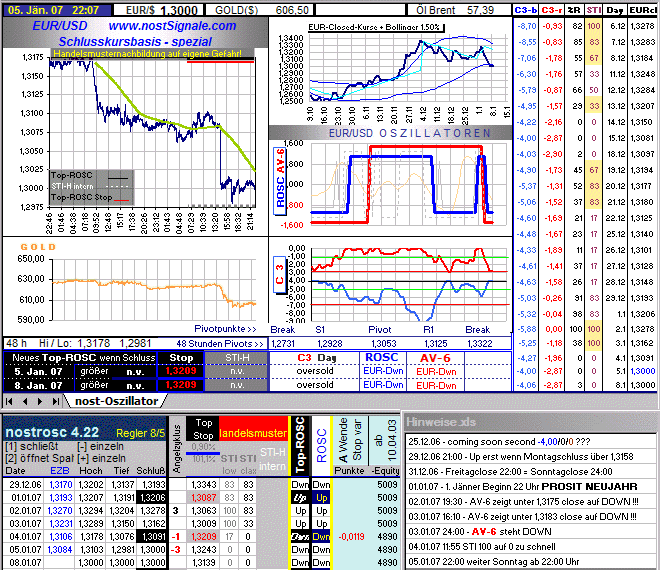Go to previous sheet using left arrow
Image resolution: width=660 pixels, height=570 pixels.
point(25,401)
